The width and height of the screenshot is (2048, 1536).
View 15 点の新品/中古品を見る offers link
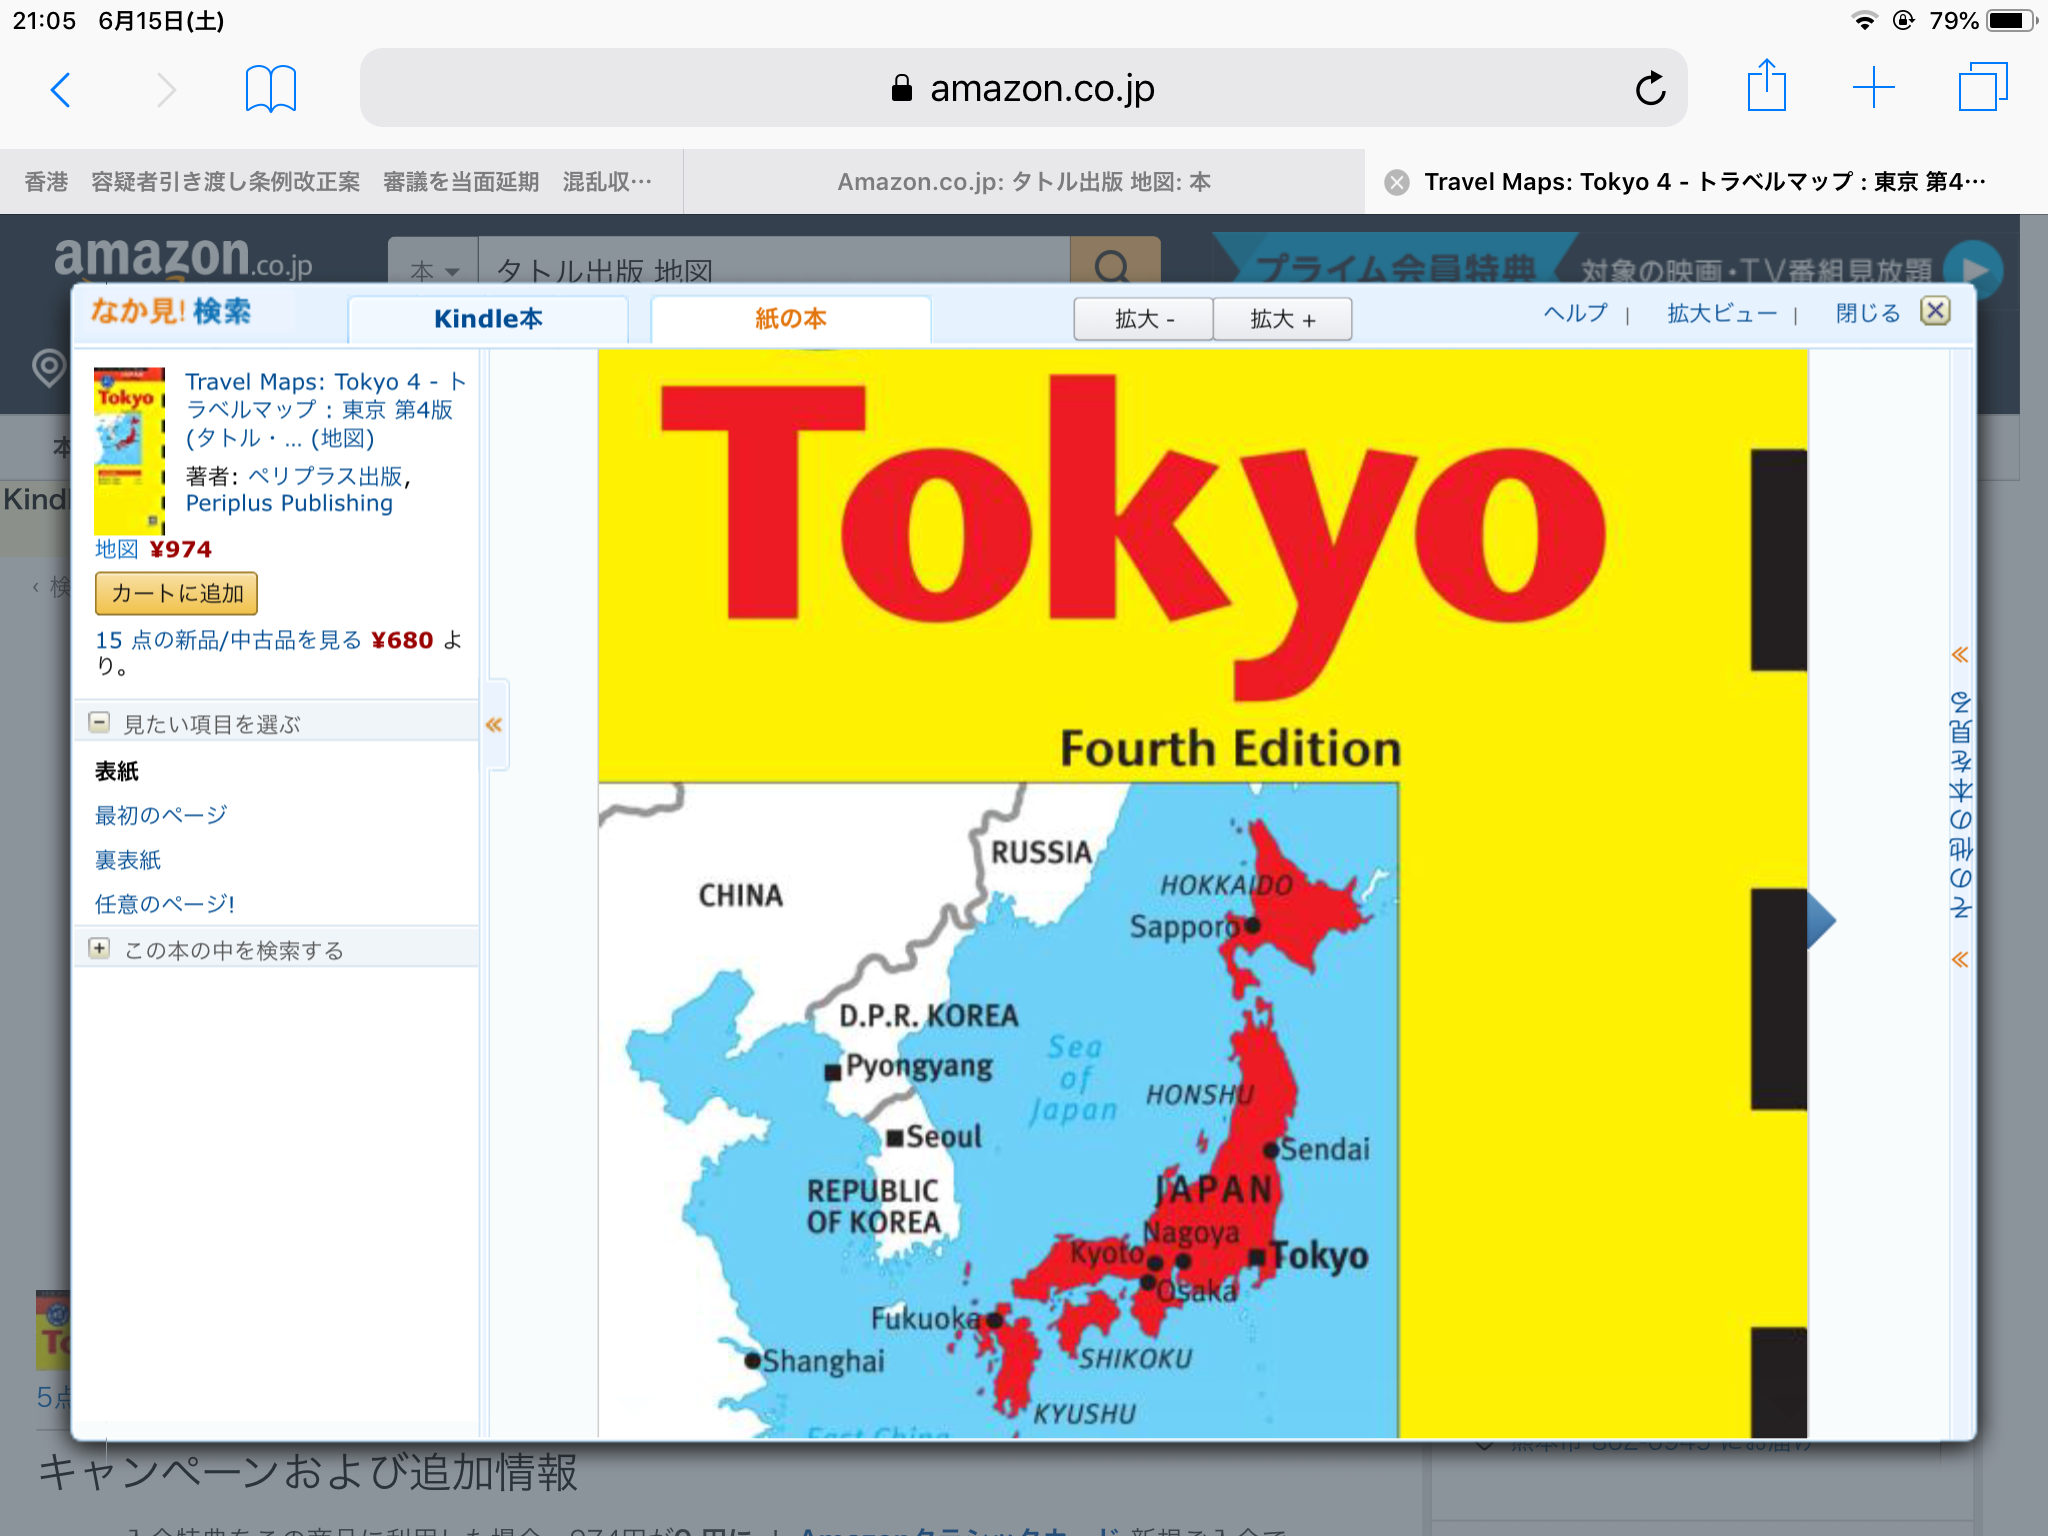point(228,640)
